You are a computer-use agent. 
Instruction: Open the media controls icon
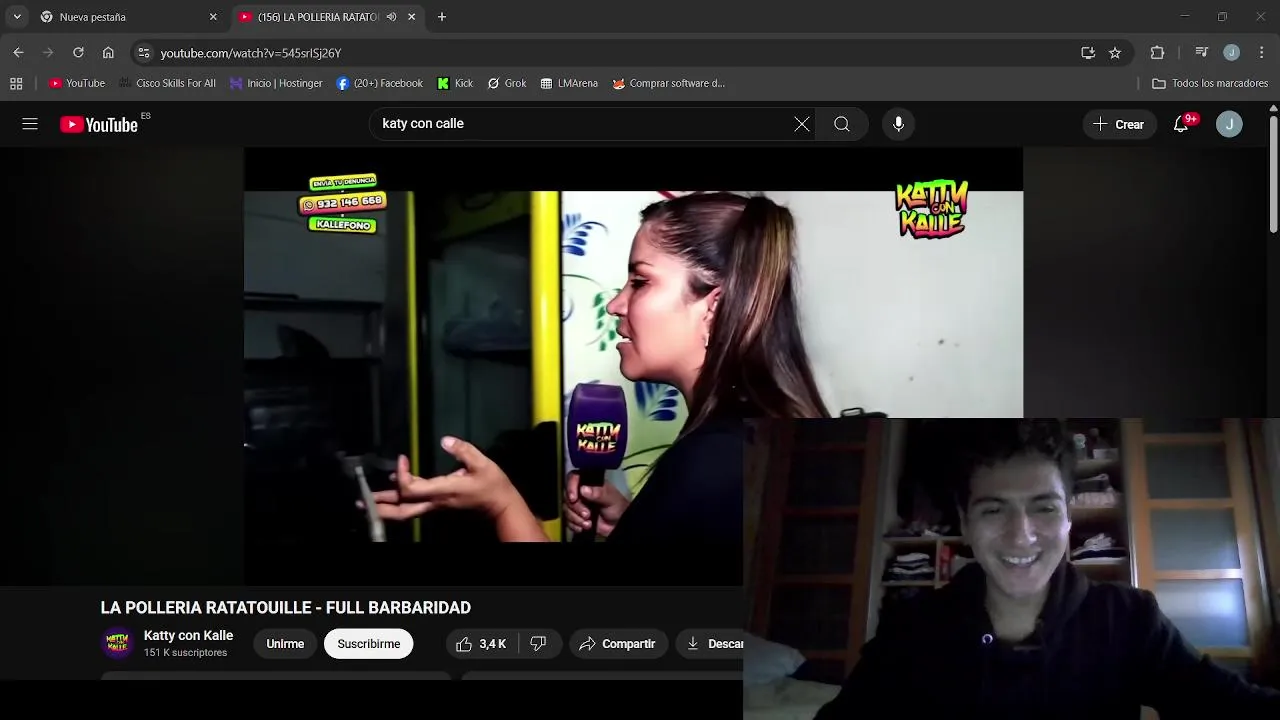[x=1202, y=53]
